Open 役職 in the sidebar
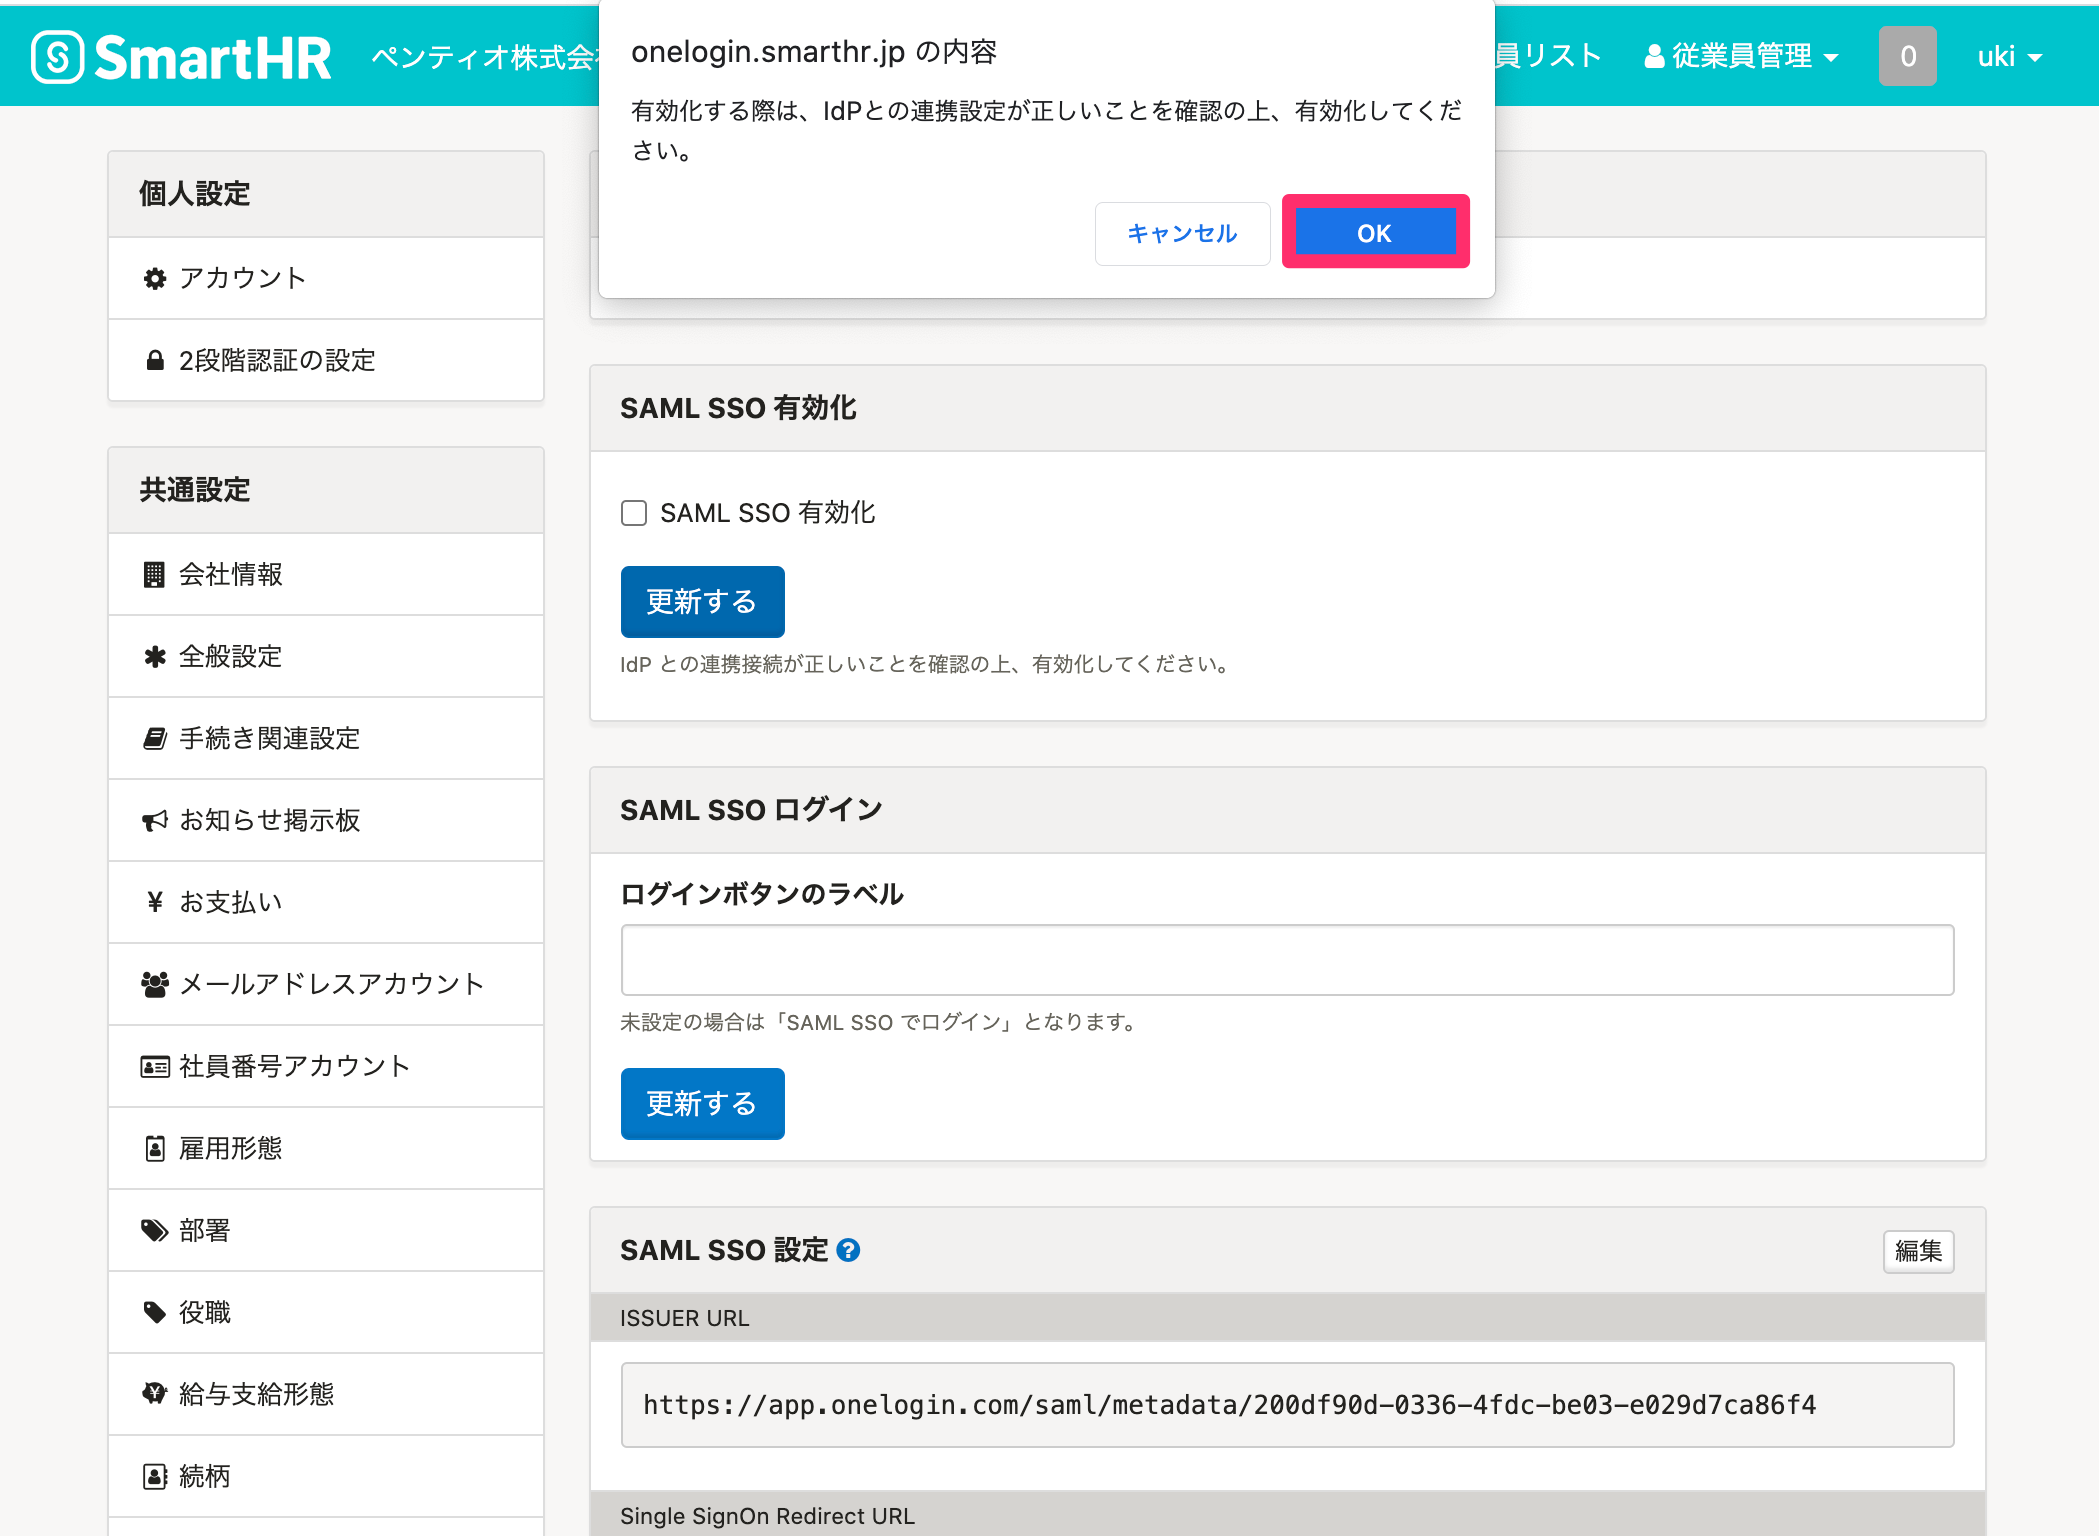 click(x=326, y=1312)
